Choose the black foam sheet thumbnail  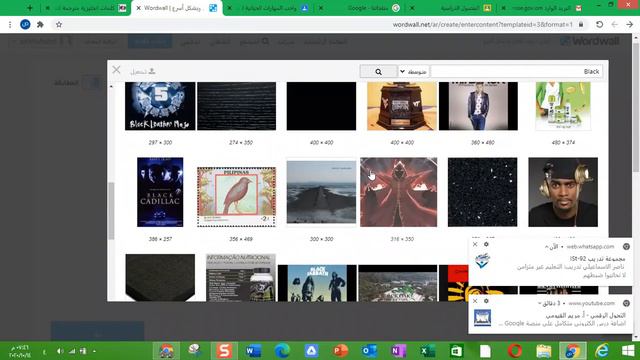(160, 278)
